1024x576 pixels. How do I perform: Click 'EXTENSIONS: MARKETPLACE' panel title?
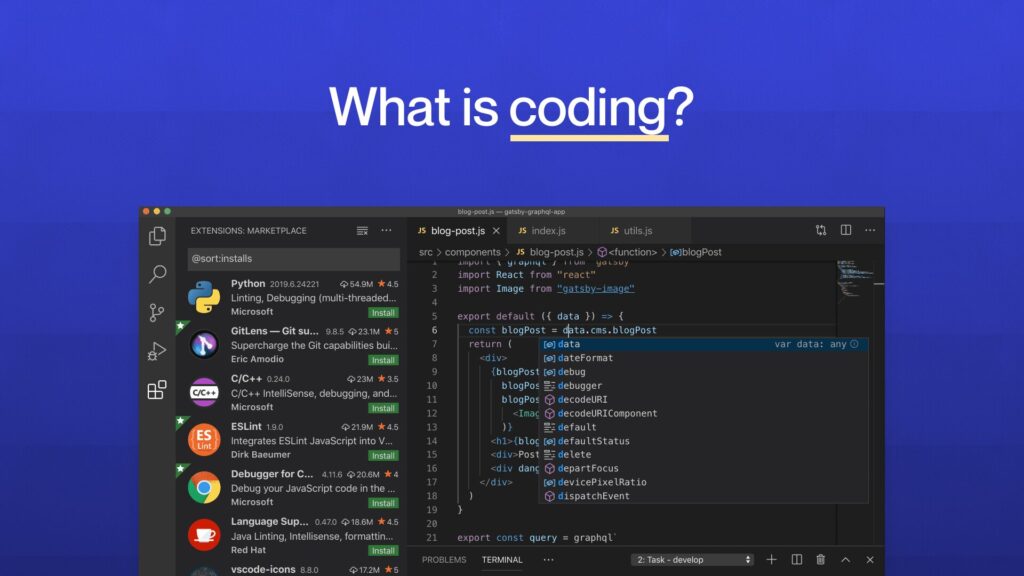pyautogui.click(x=248, y=231)
